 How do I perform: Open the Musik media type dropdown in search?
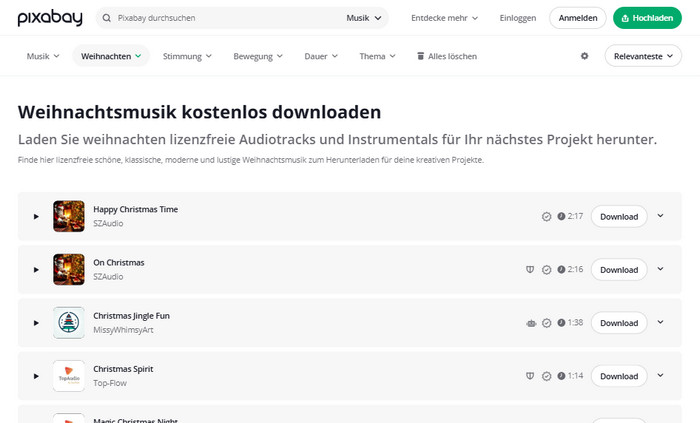click(364, 18)
